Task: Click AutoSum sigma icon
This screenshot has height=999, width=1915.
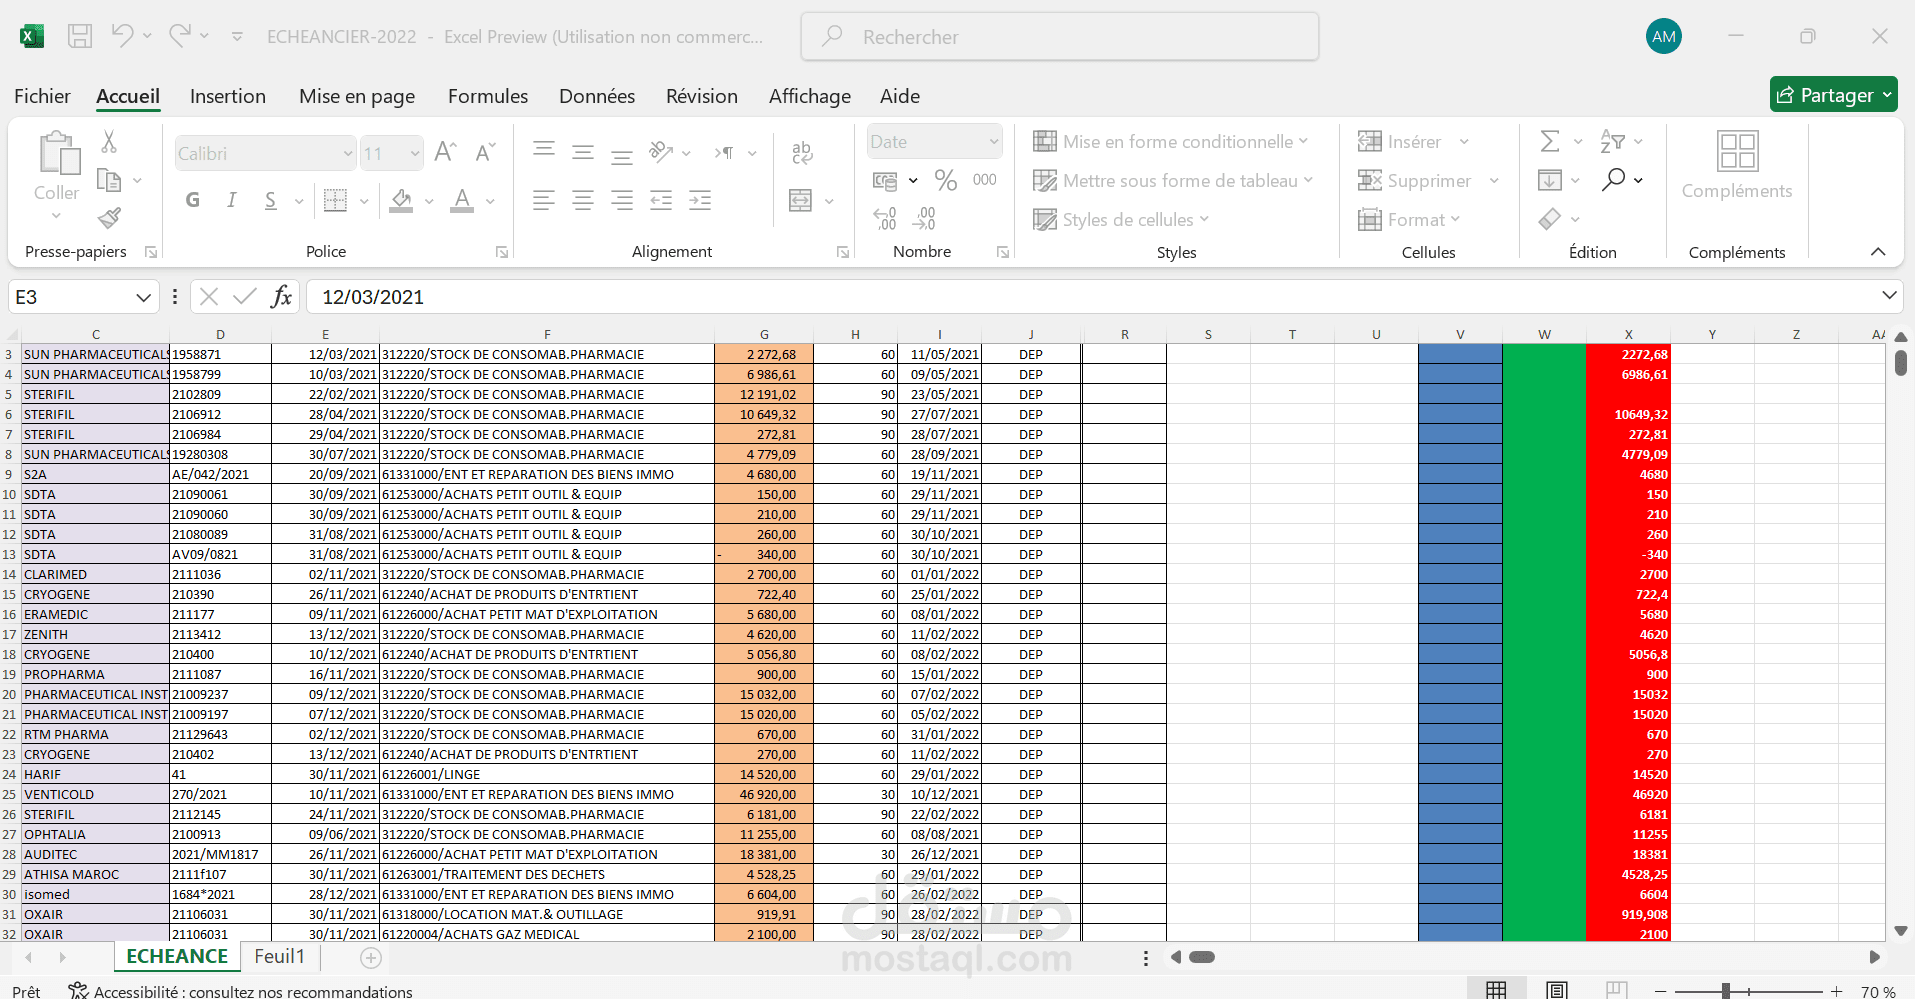Action: tap(1550, 141)
